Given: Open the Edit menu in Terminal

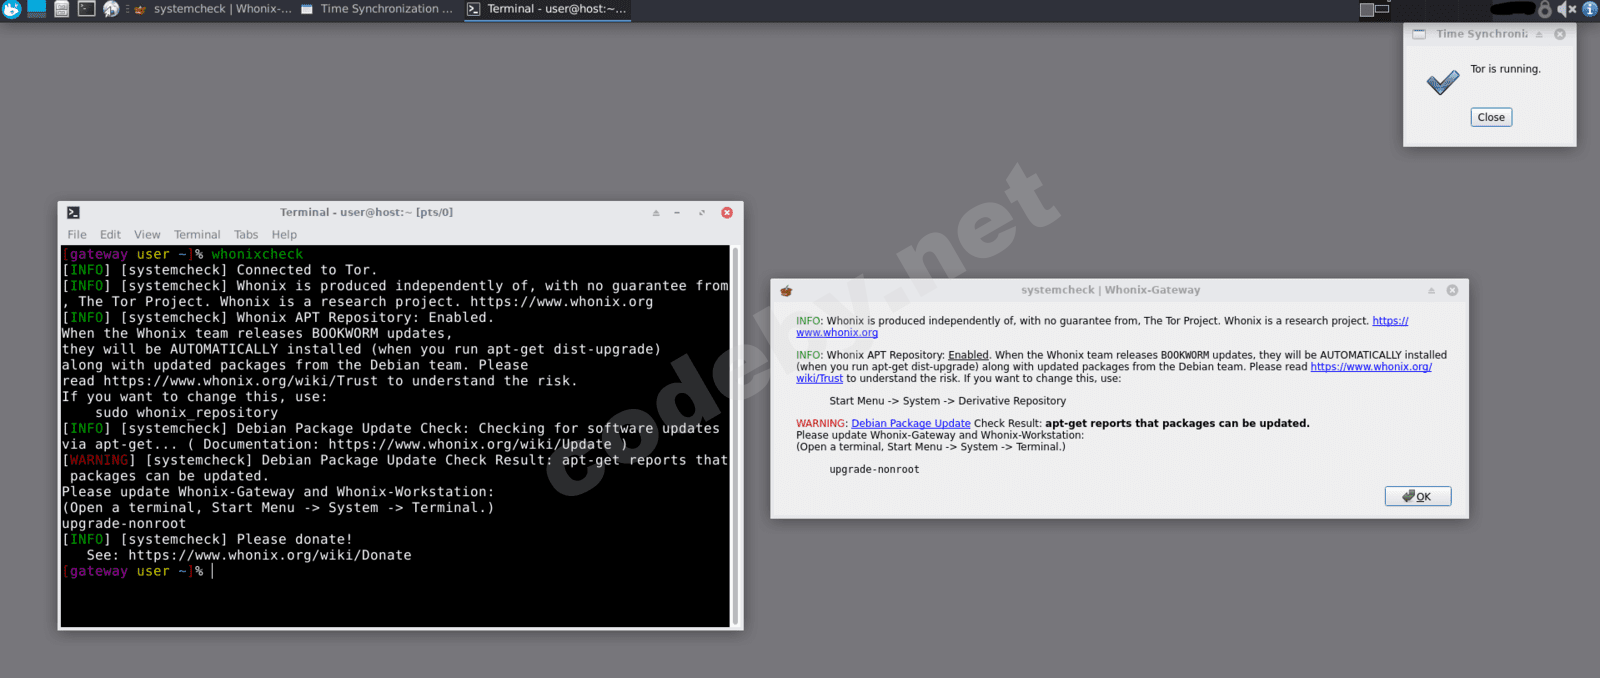Looking at the screenshot, I should pyautogui.click(x=110, y=235).
